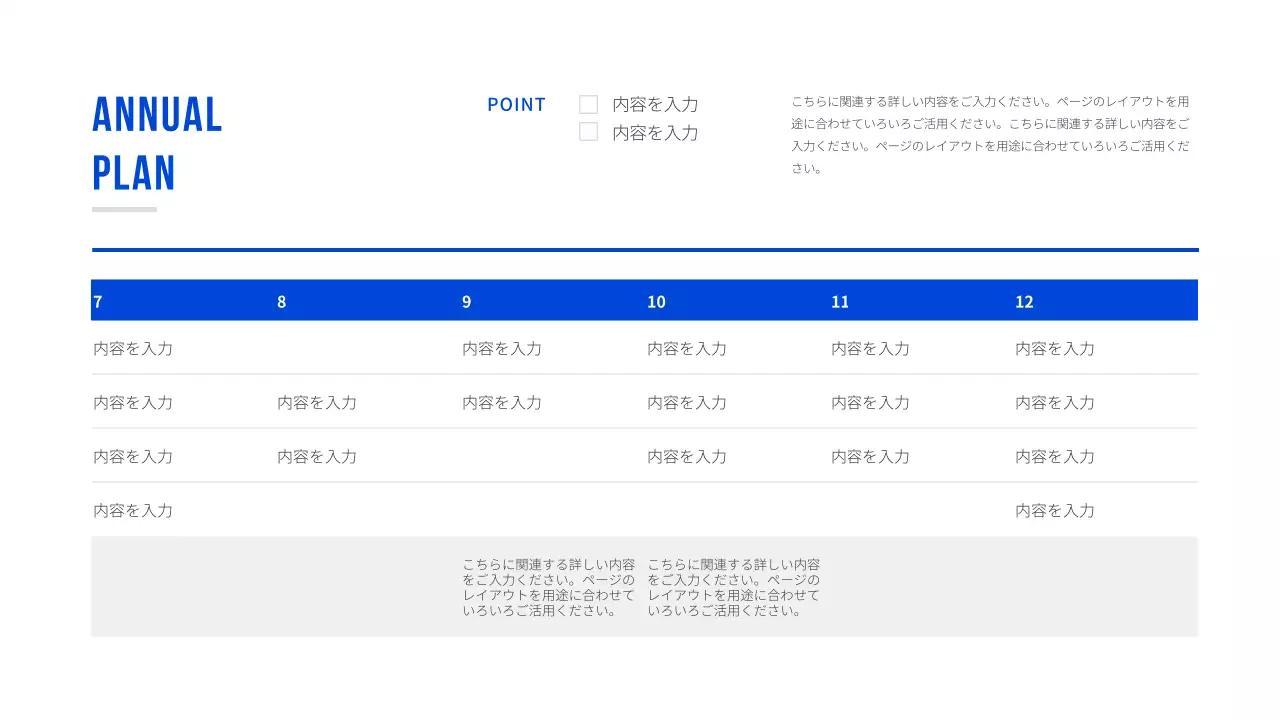Select column header 8 in the blue bar
Screen dimensions: 1280x720
click(x=281, y=301)
